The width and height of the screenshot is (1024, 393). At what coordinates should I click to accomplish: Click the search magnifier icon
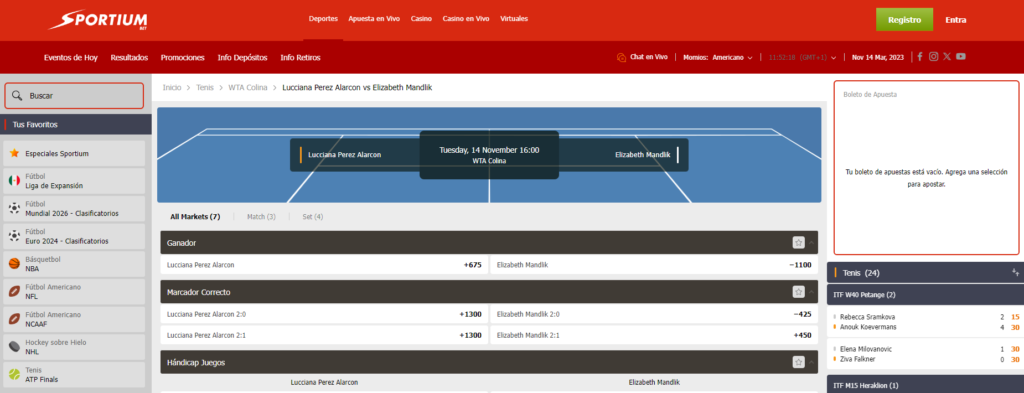[17, 95]
